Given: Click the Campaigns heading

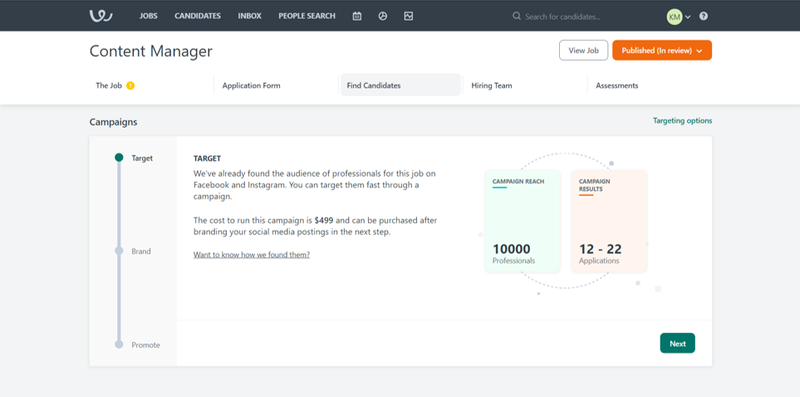Looking at the screenshot, I should click(x=113, y=122).
